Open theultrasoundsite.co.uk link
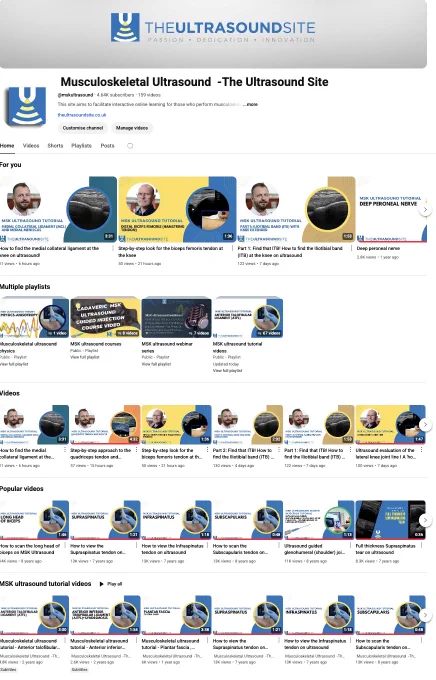Viewport: 436px width, 680px height. [x=82, y=115]
